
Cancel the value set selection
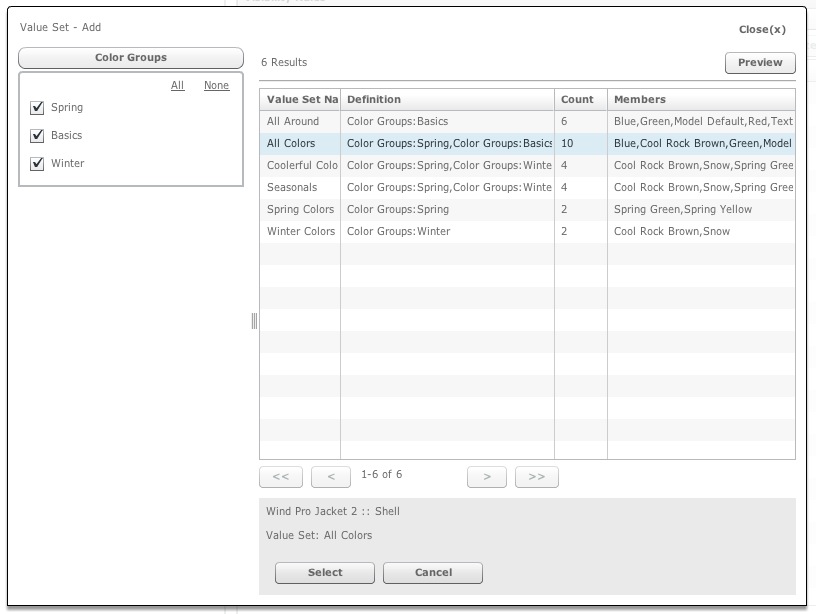(x=433, y=573)
